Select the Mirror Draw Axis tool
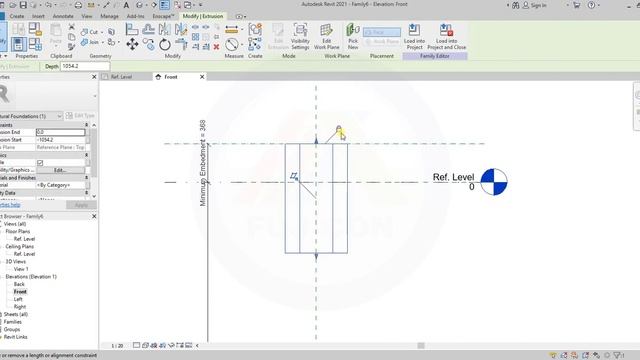The width and height of the screenshot is (640, 360). click(181, 29)
